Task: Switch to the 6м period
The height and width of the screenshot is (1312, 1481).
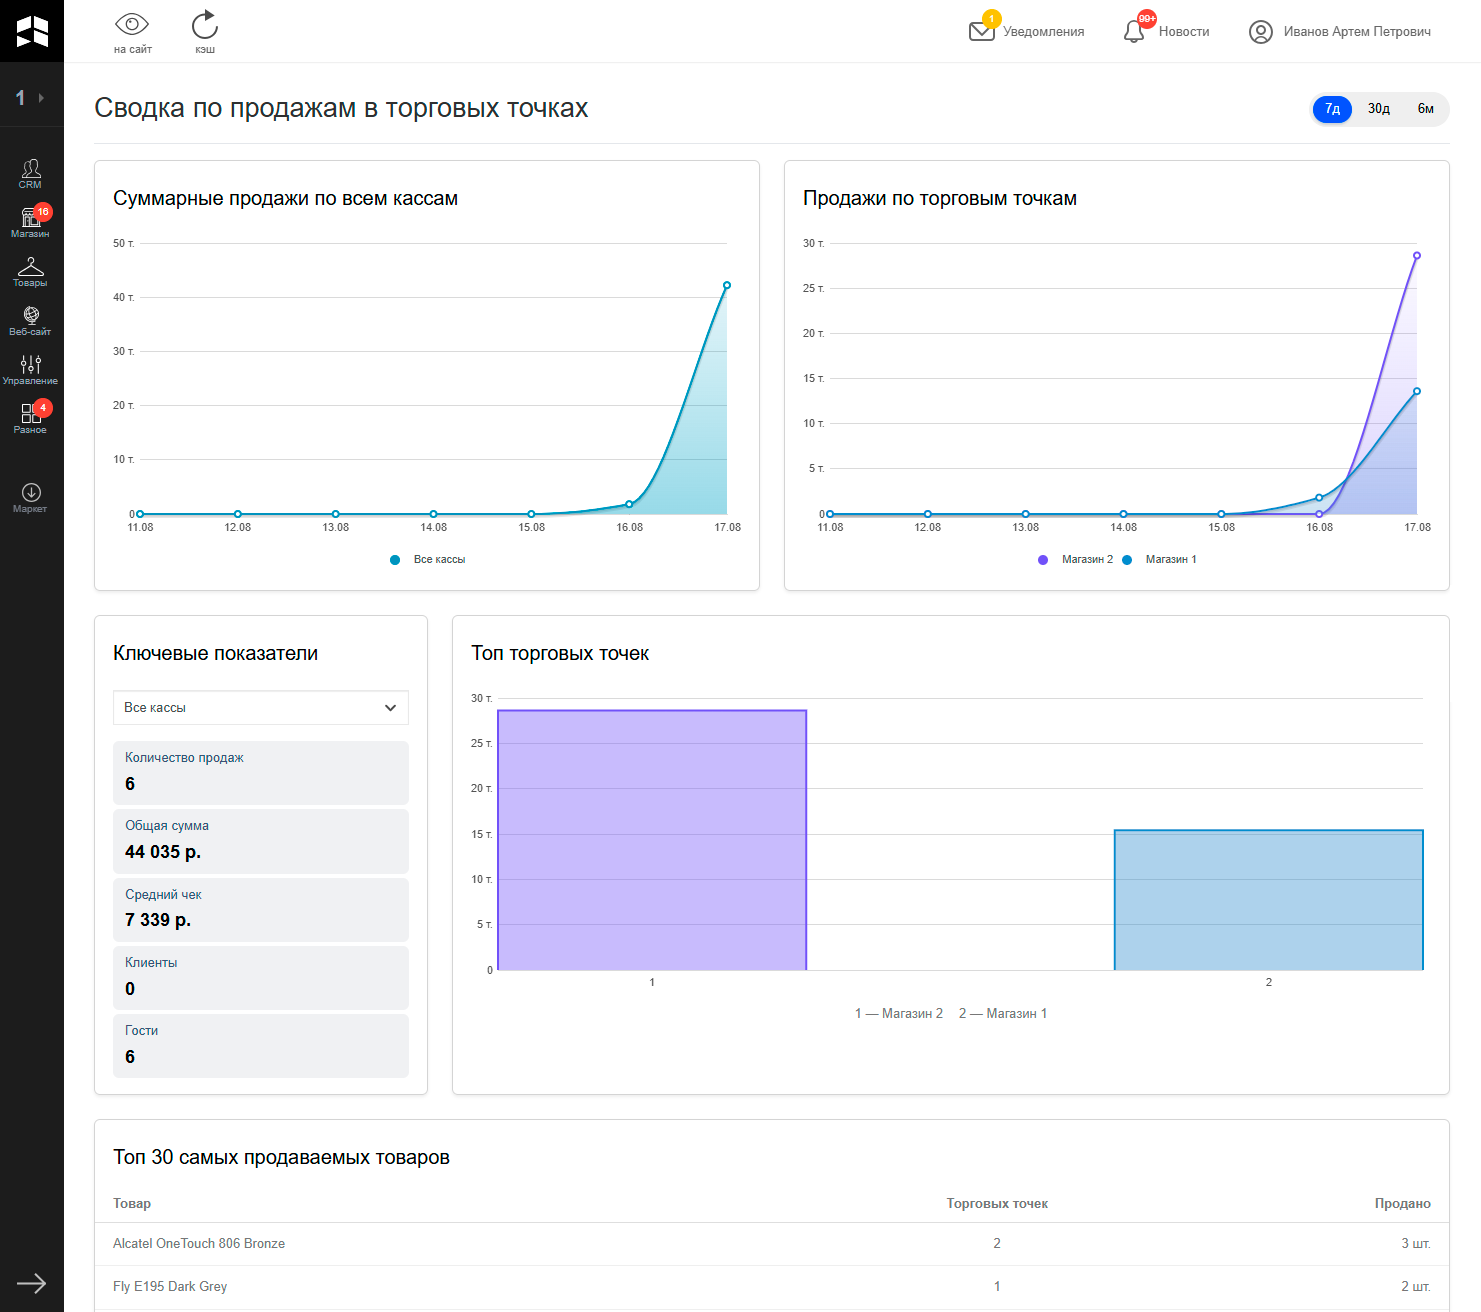Action: click(x=1426, y=109)
